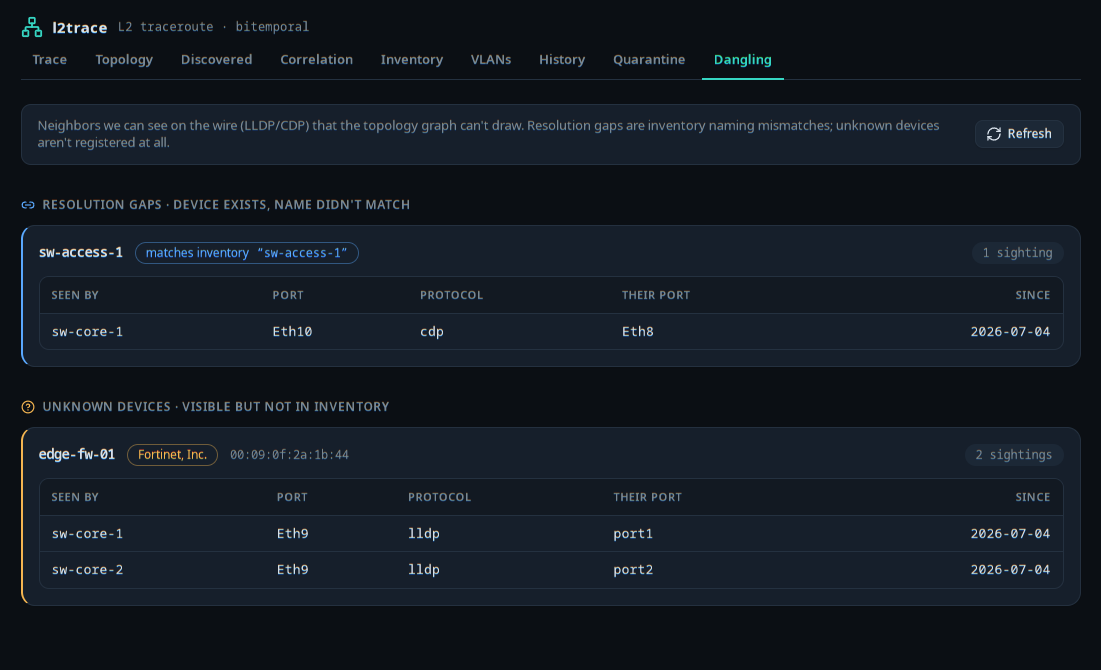This screenshot has height=670, width=1101.
Task: Click the 1 sighting badge
Action: click(x=1017, y=253)
